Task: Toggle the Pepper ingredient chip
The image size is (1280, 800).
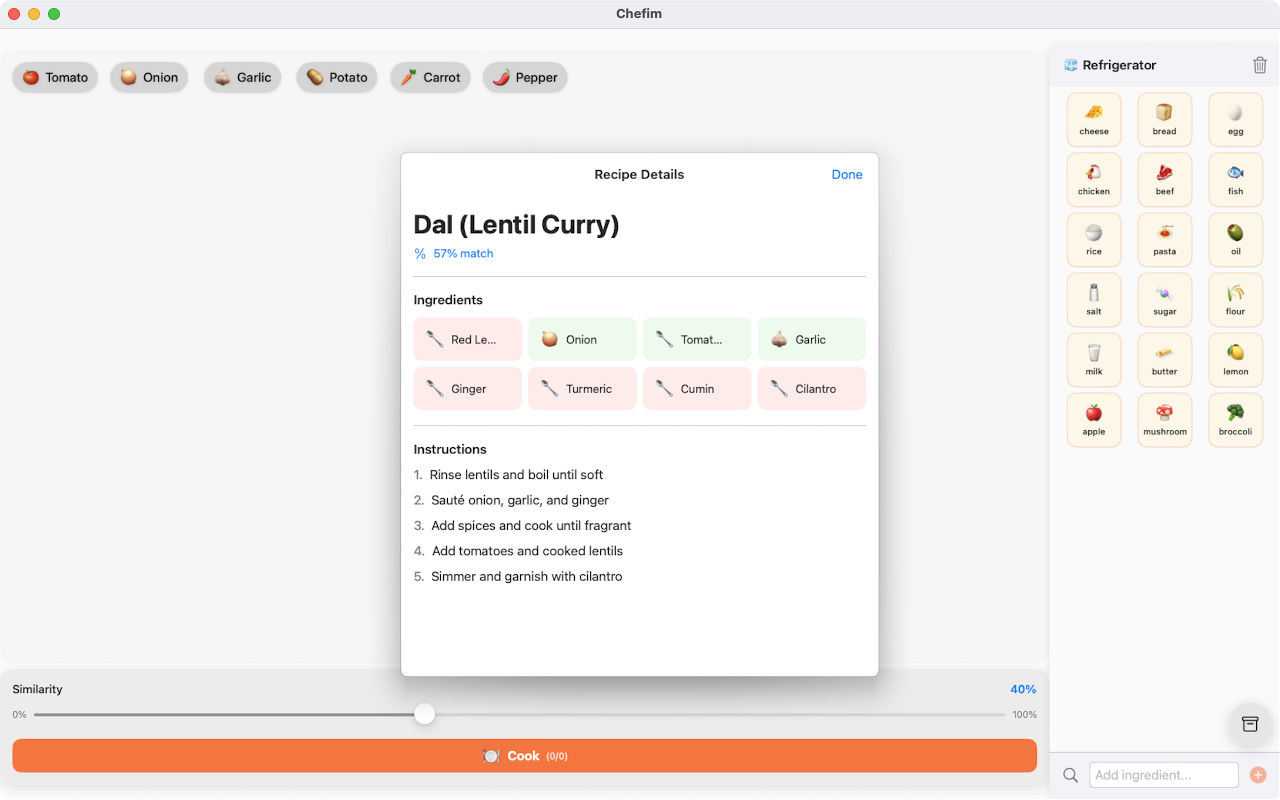Action: pos(525,77)
